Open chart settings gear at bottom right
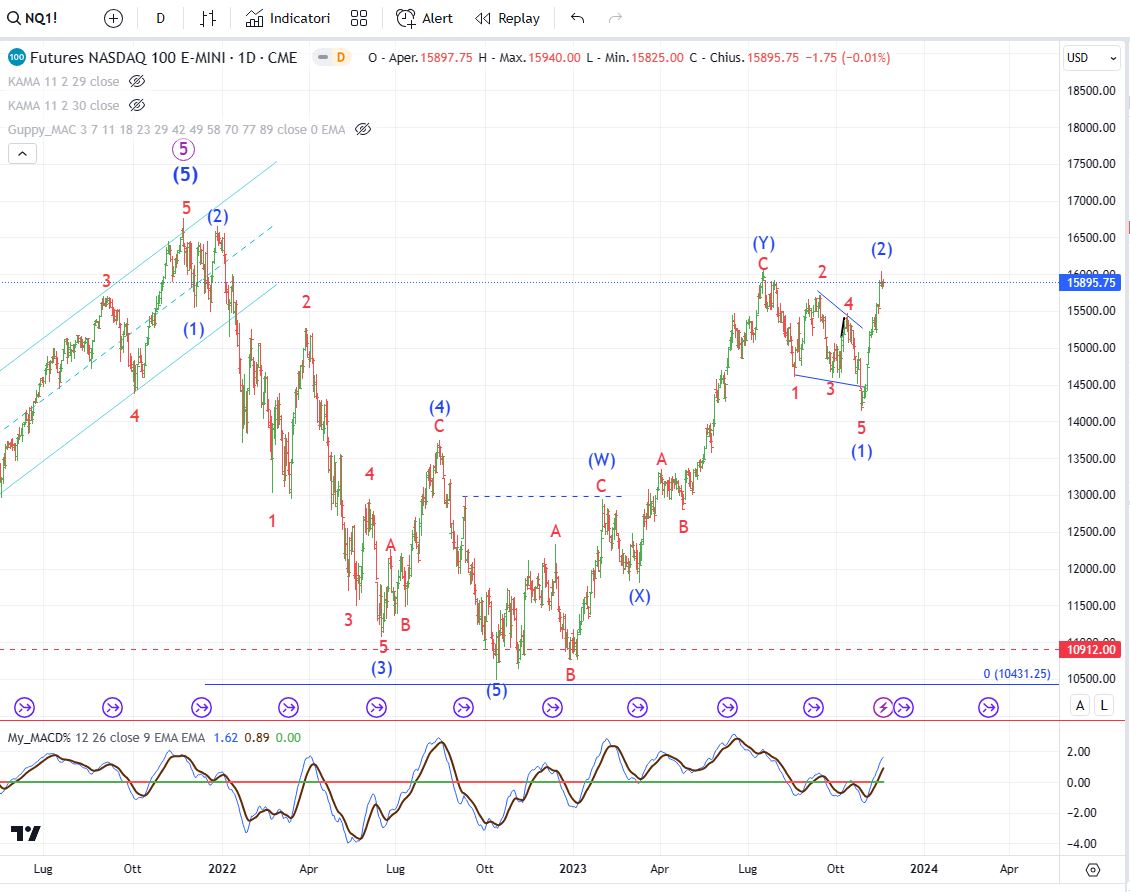Viewport: 1130px width, 892px height. coord(1093,870)
